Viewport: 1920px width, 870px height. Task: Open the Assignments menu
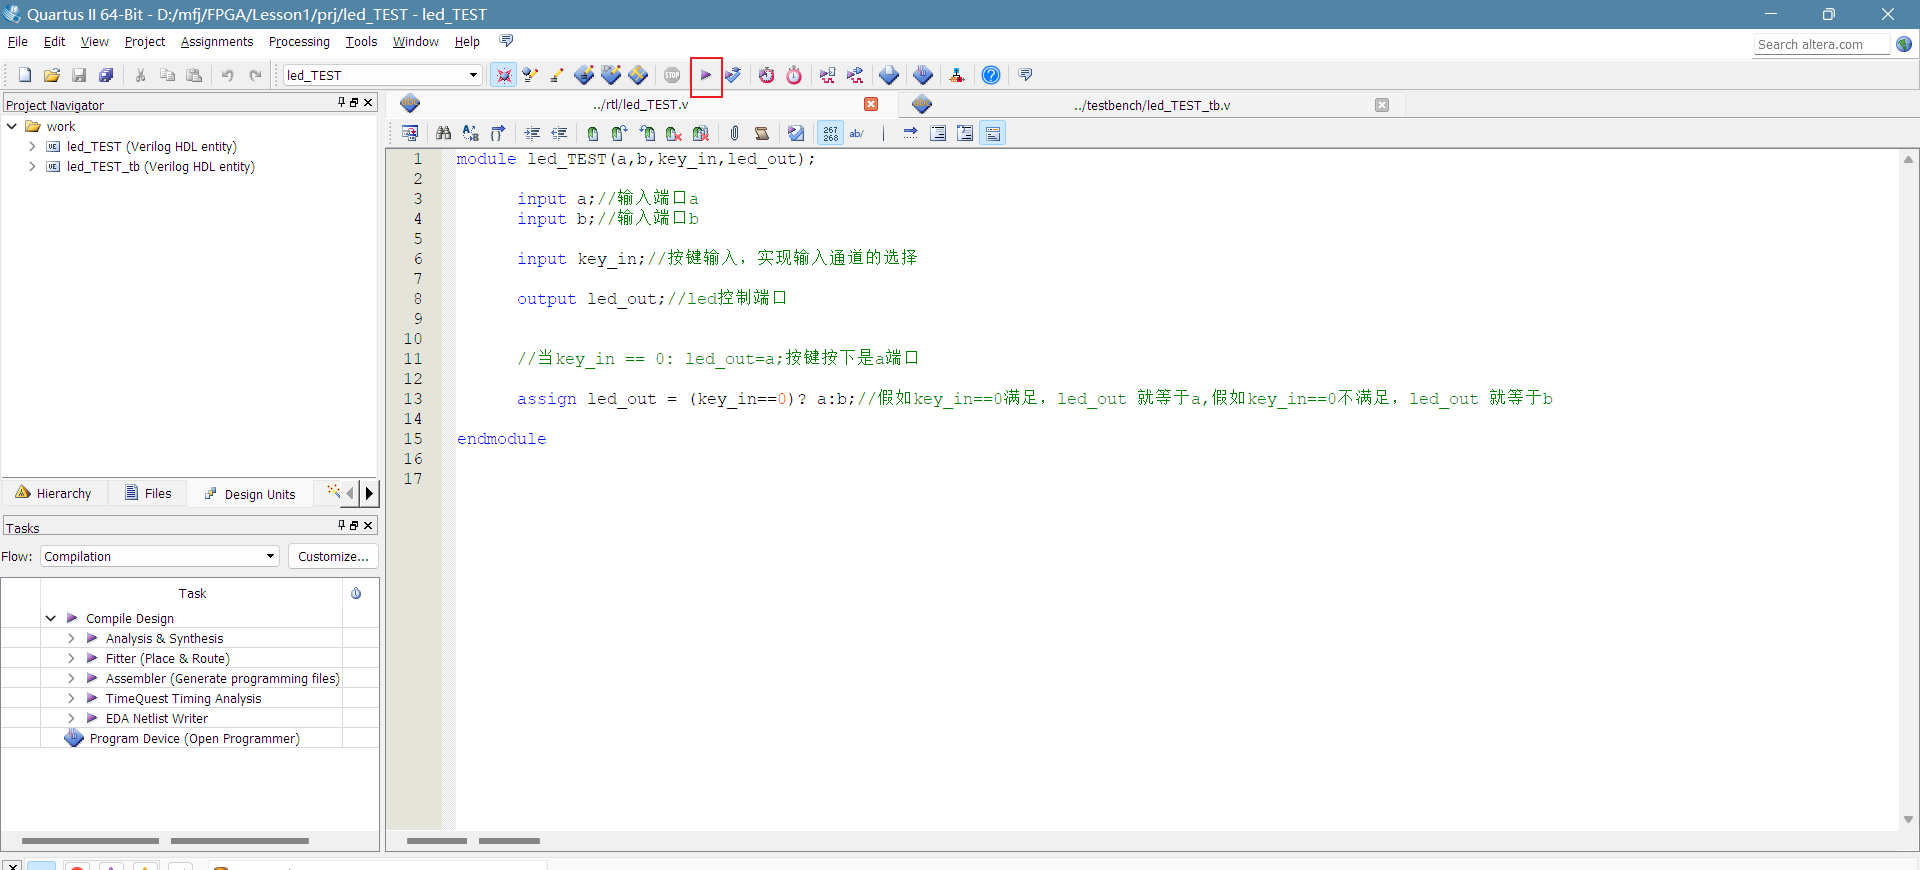(x=217, y=41)
